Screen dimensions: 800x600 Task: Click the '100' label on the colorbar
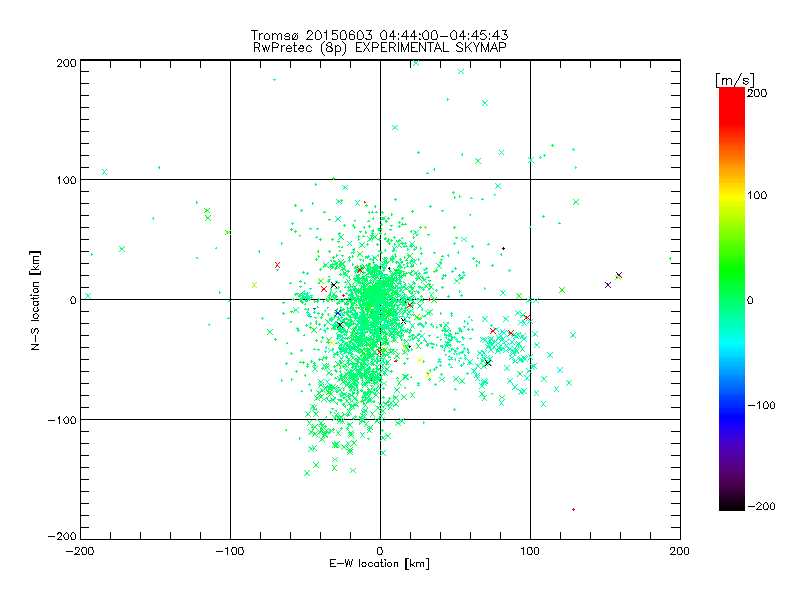click(757, 195)
